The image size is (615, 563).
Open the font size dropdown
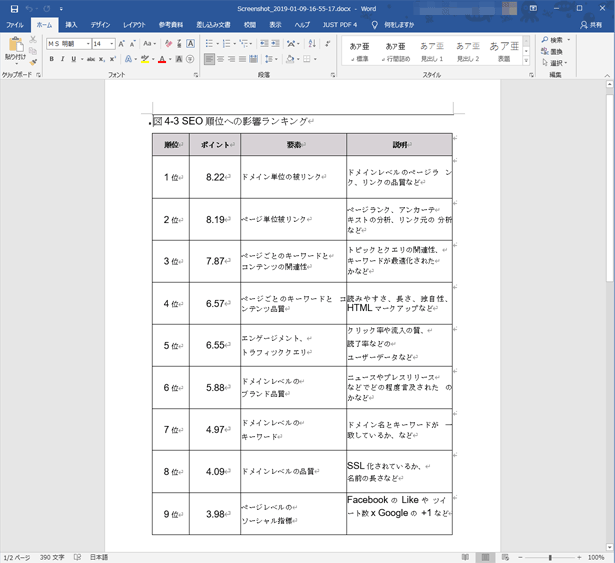[112, 44]
